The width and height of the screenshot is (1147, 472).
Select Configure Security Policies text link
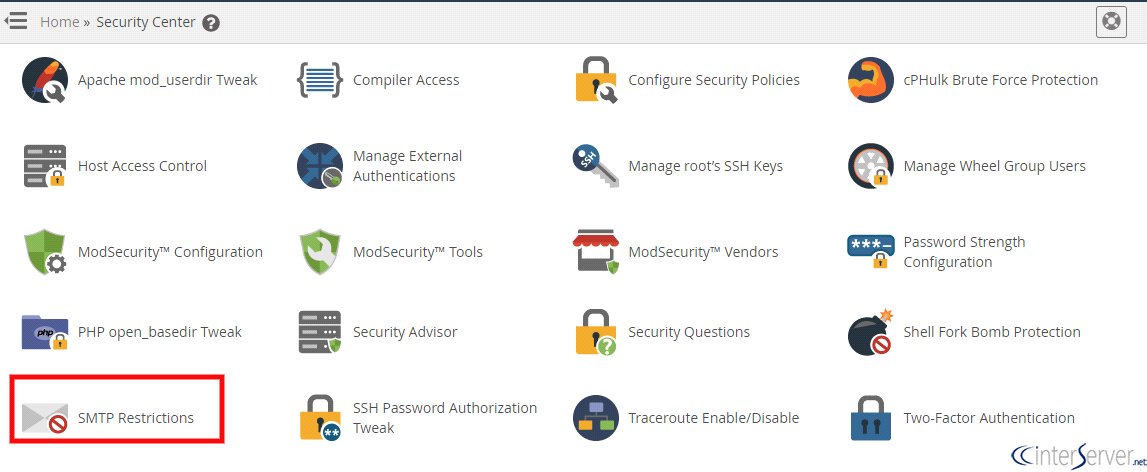714,80
